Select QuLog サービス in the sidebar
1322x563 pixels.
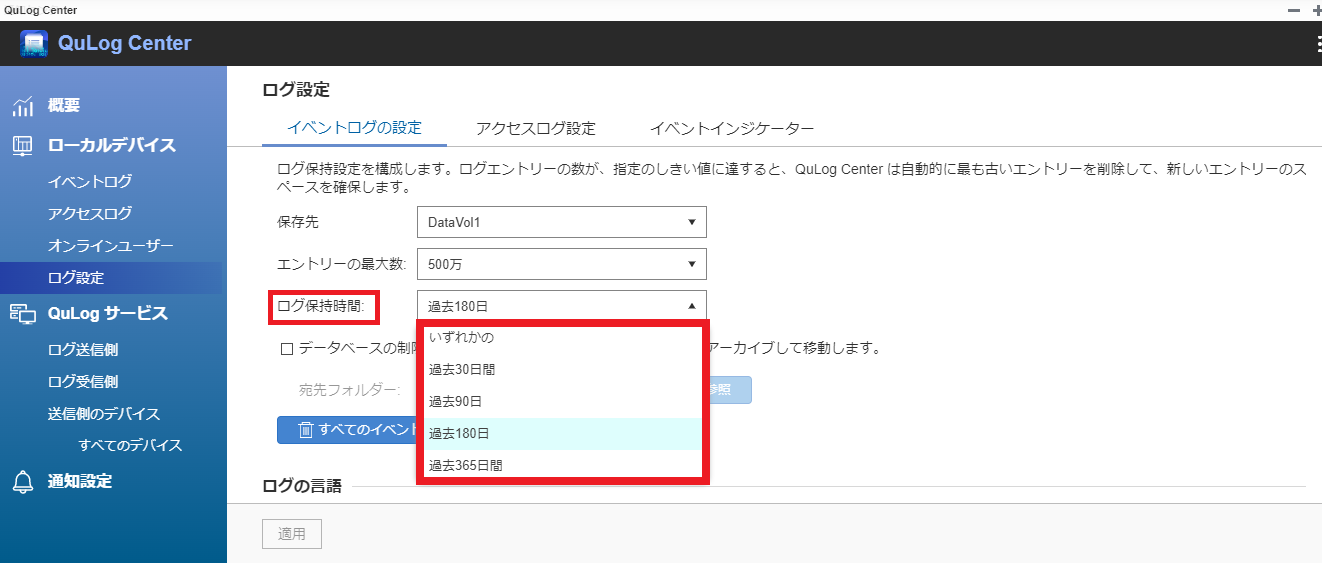[108, 314]
